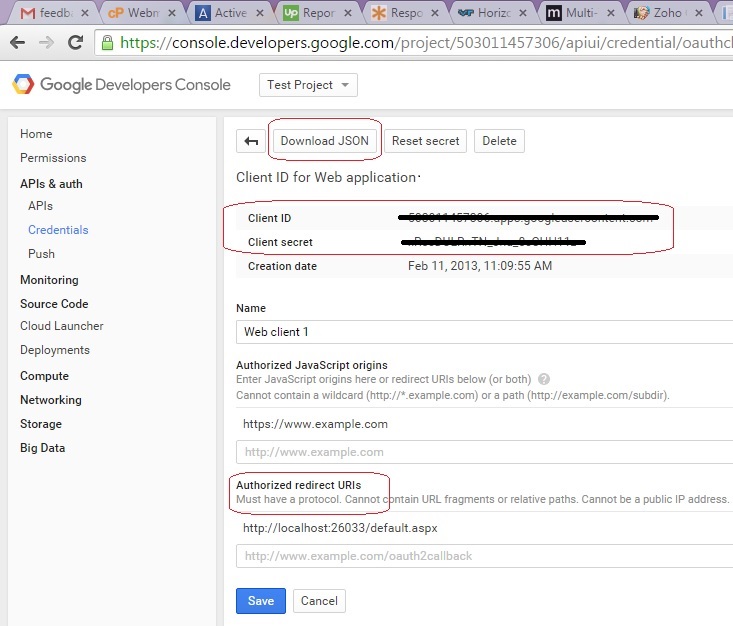Open the Test Project dropdown
The image size is (733, 626).
[309, 85]
